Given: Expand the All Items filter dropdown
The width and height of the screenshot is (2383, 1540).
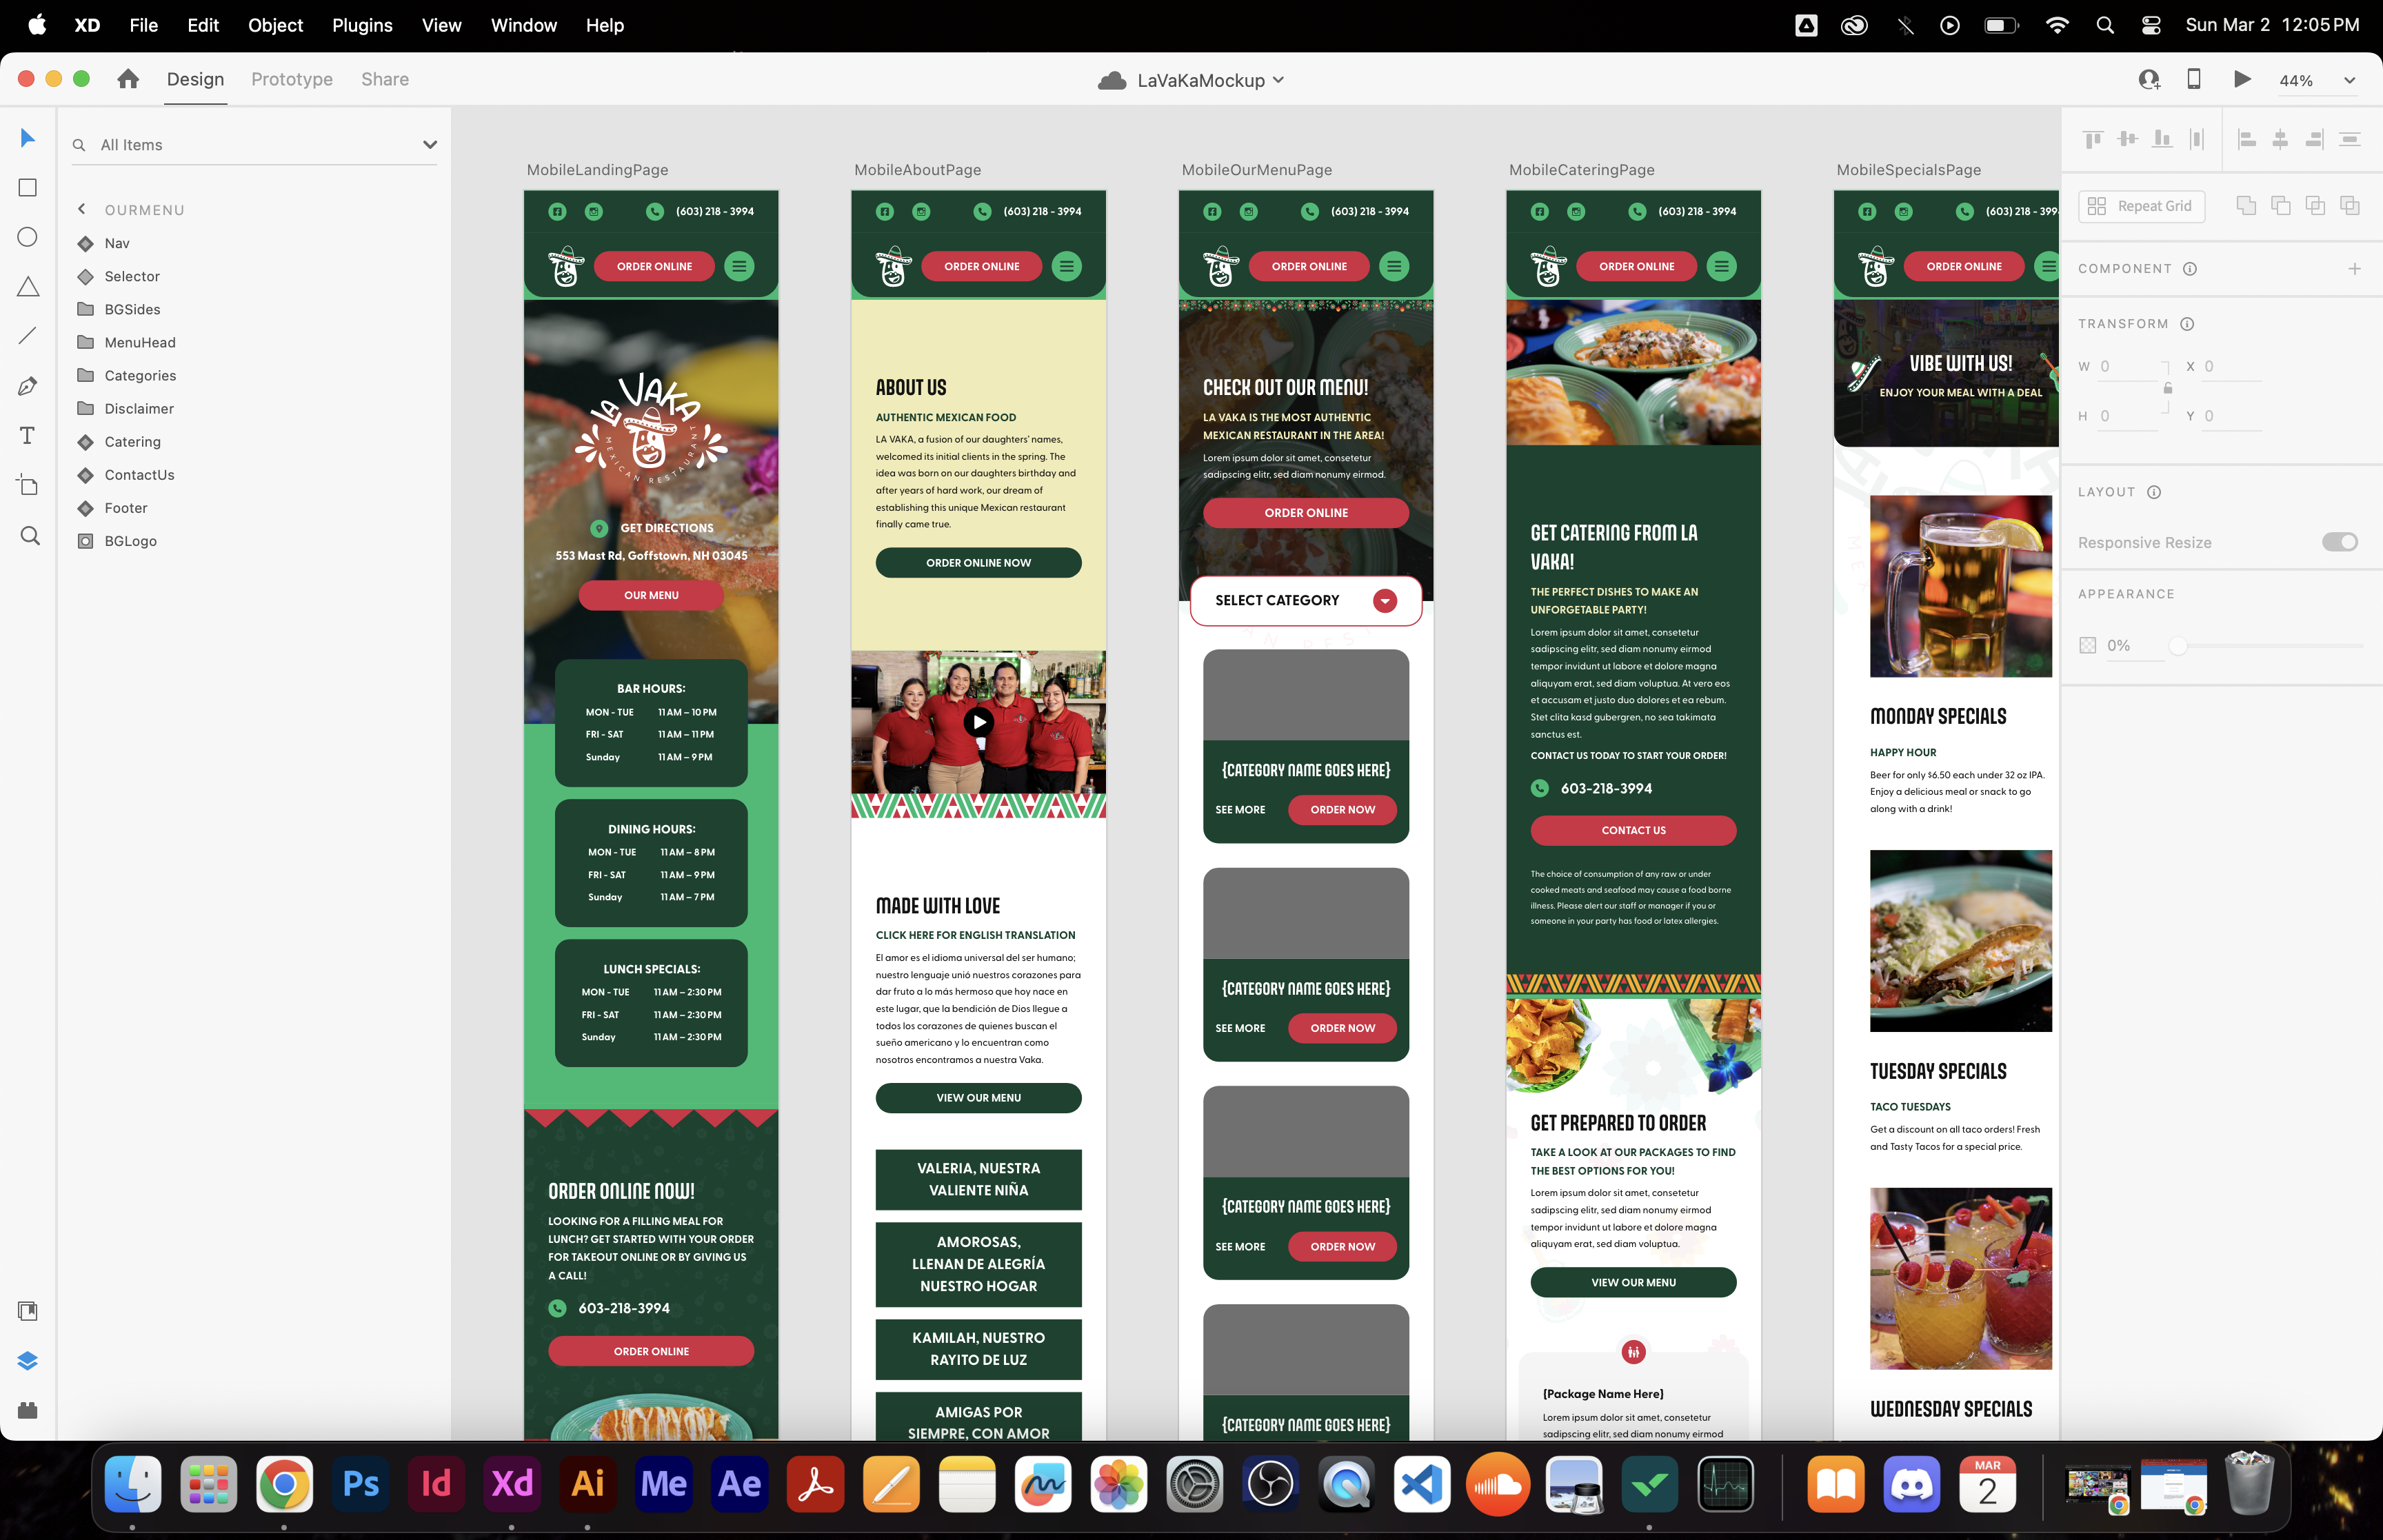Looking at the screenshot, I should click(x=430, y=145).
